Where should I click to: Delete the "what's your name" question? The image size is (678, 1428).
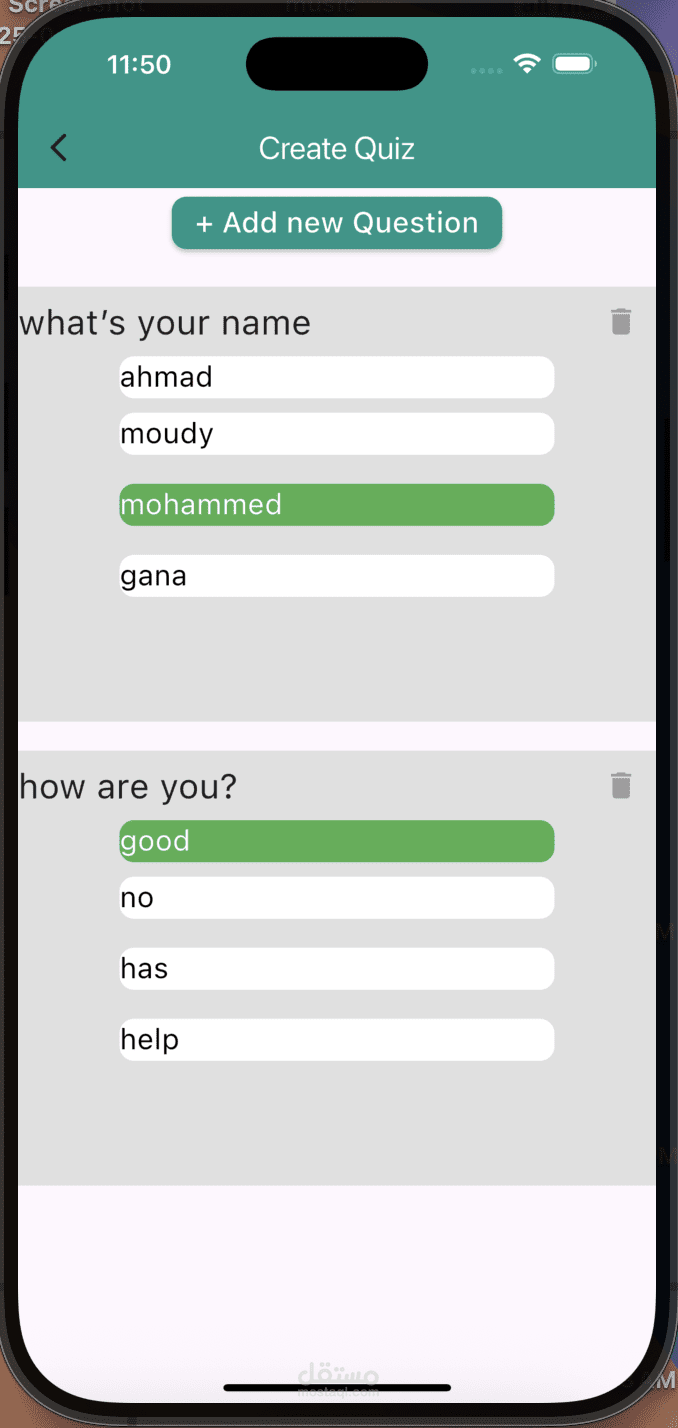pos(621,322)
